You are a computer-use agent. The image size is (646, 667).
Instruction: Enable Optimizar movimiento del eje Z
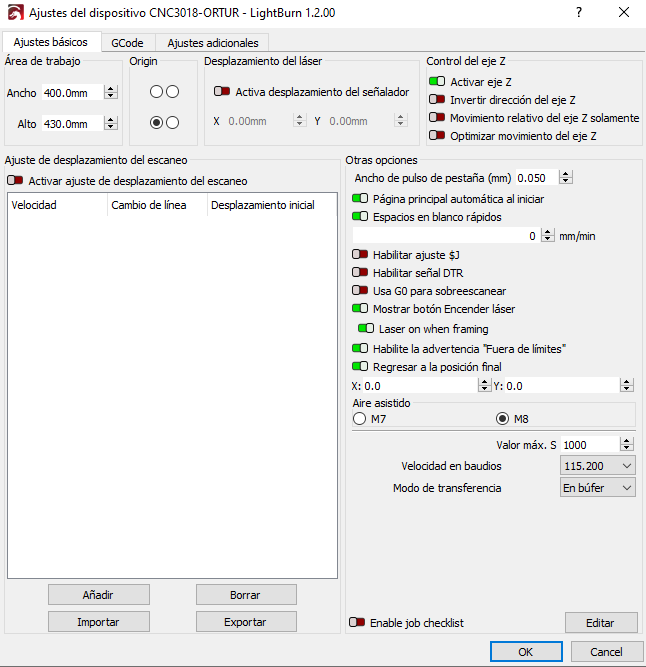click(x=437, y=136)
